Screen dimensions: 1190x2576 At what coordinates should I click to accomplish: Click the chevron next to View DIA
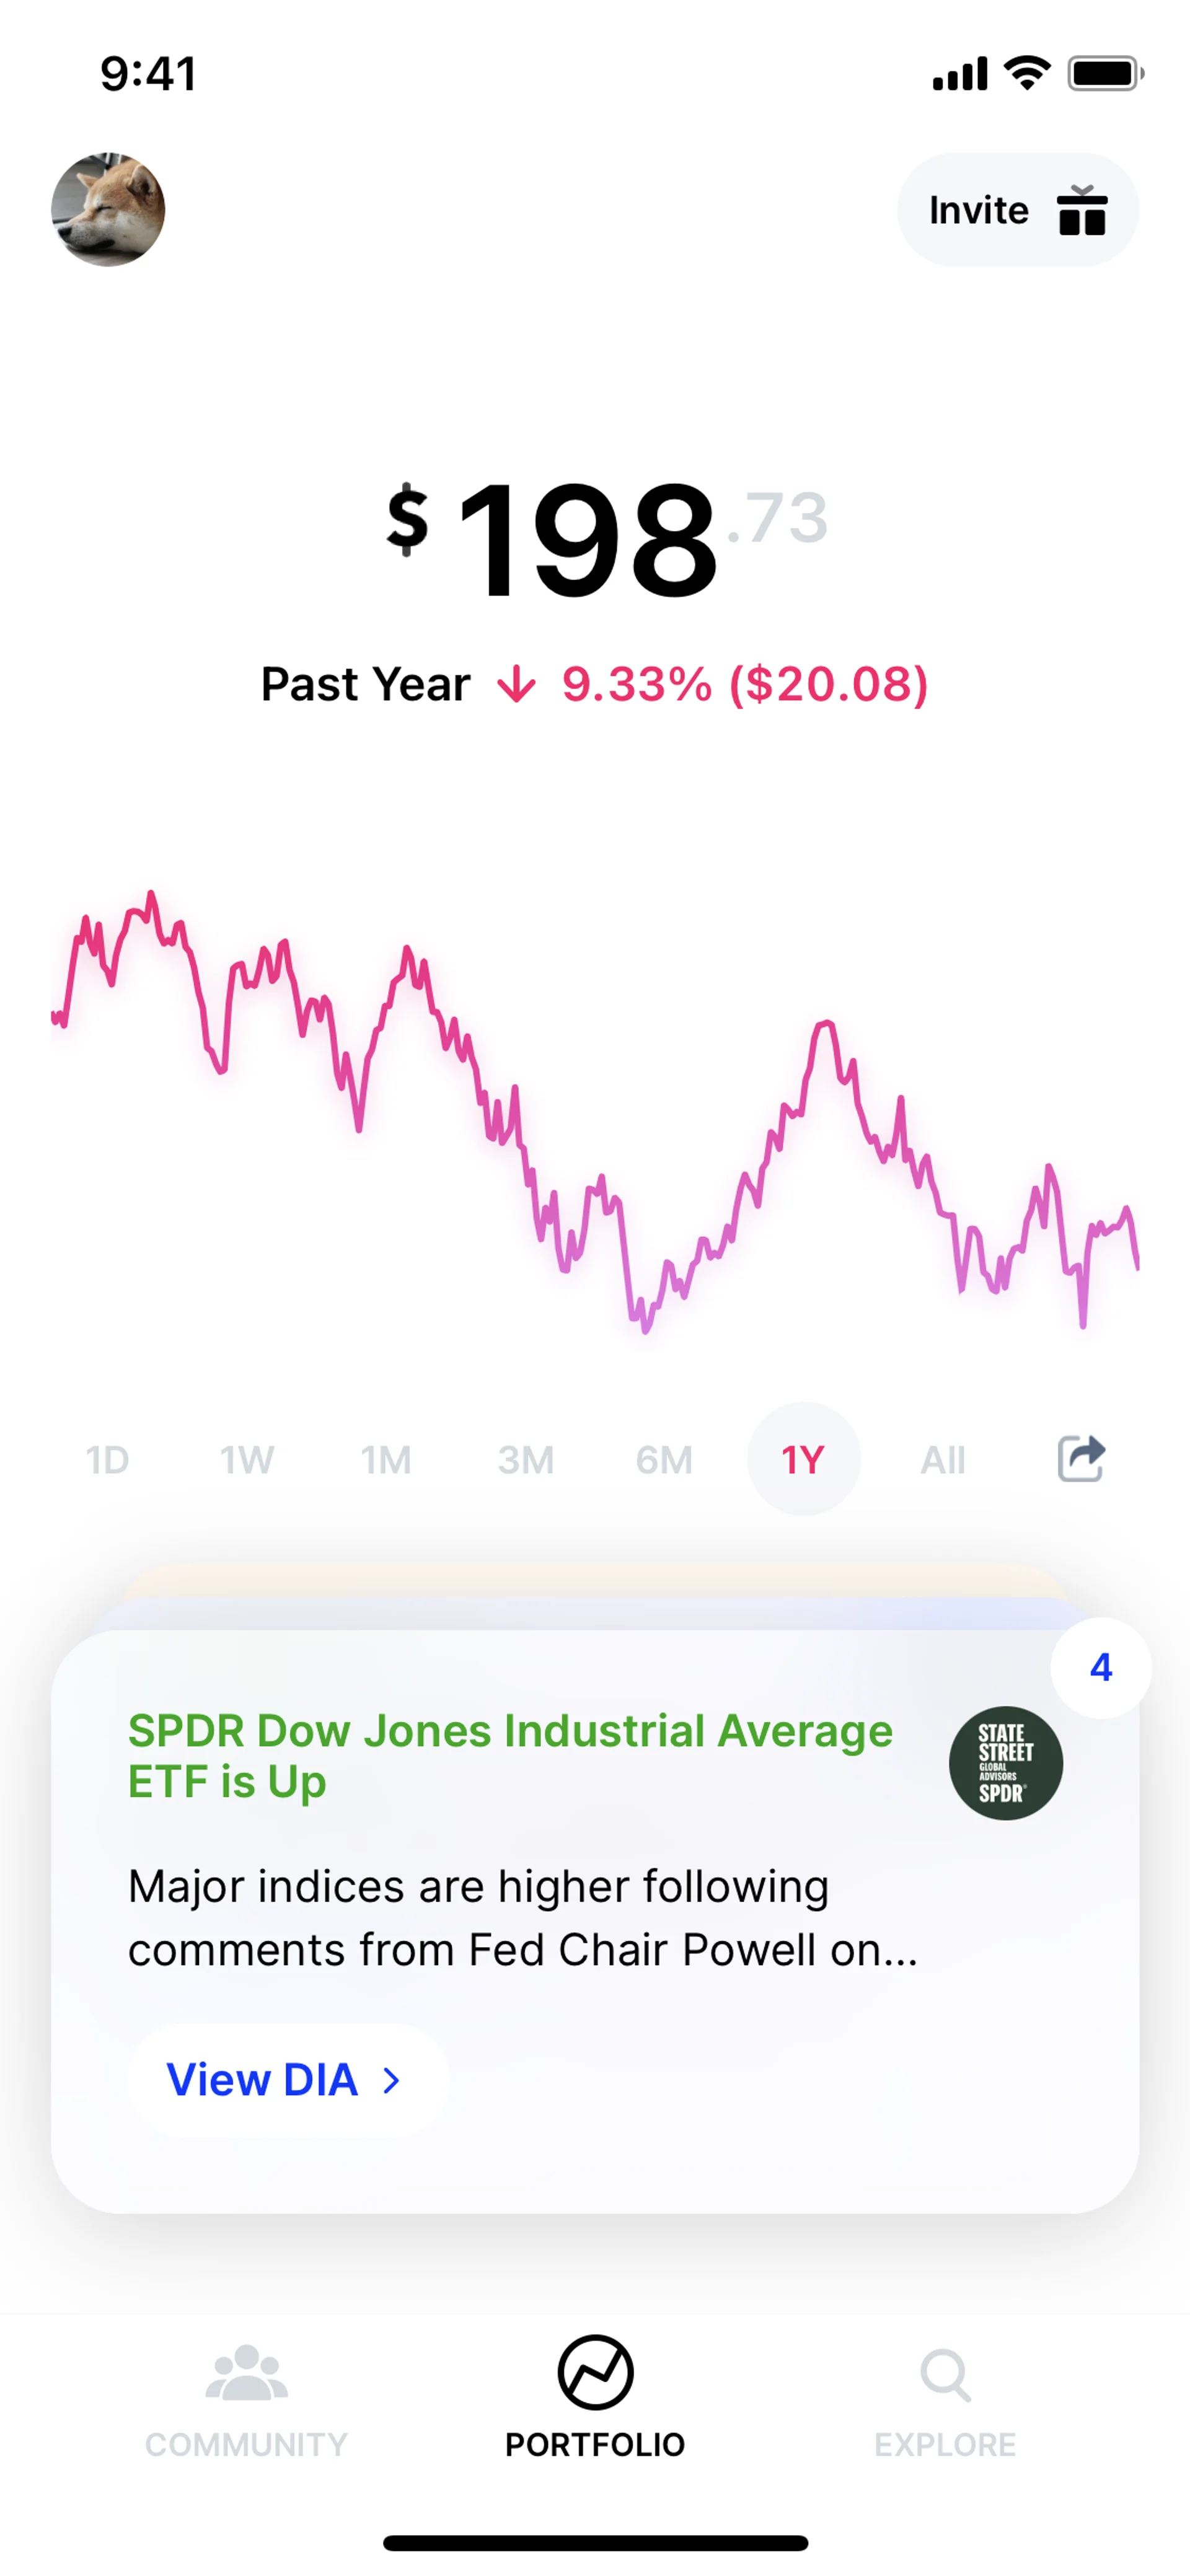(392, 2081)
